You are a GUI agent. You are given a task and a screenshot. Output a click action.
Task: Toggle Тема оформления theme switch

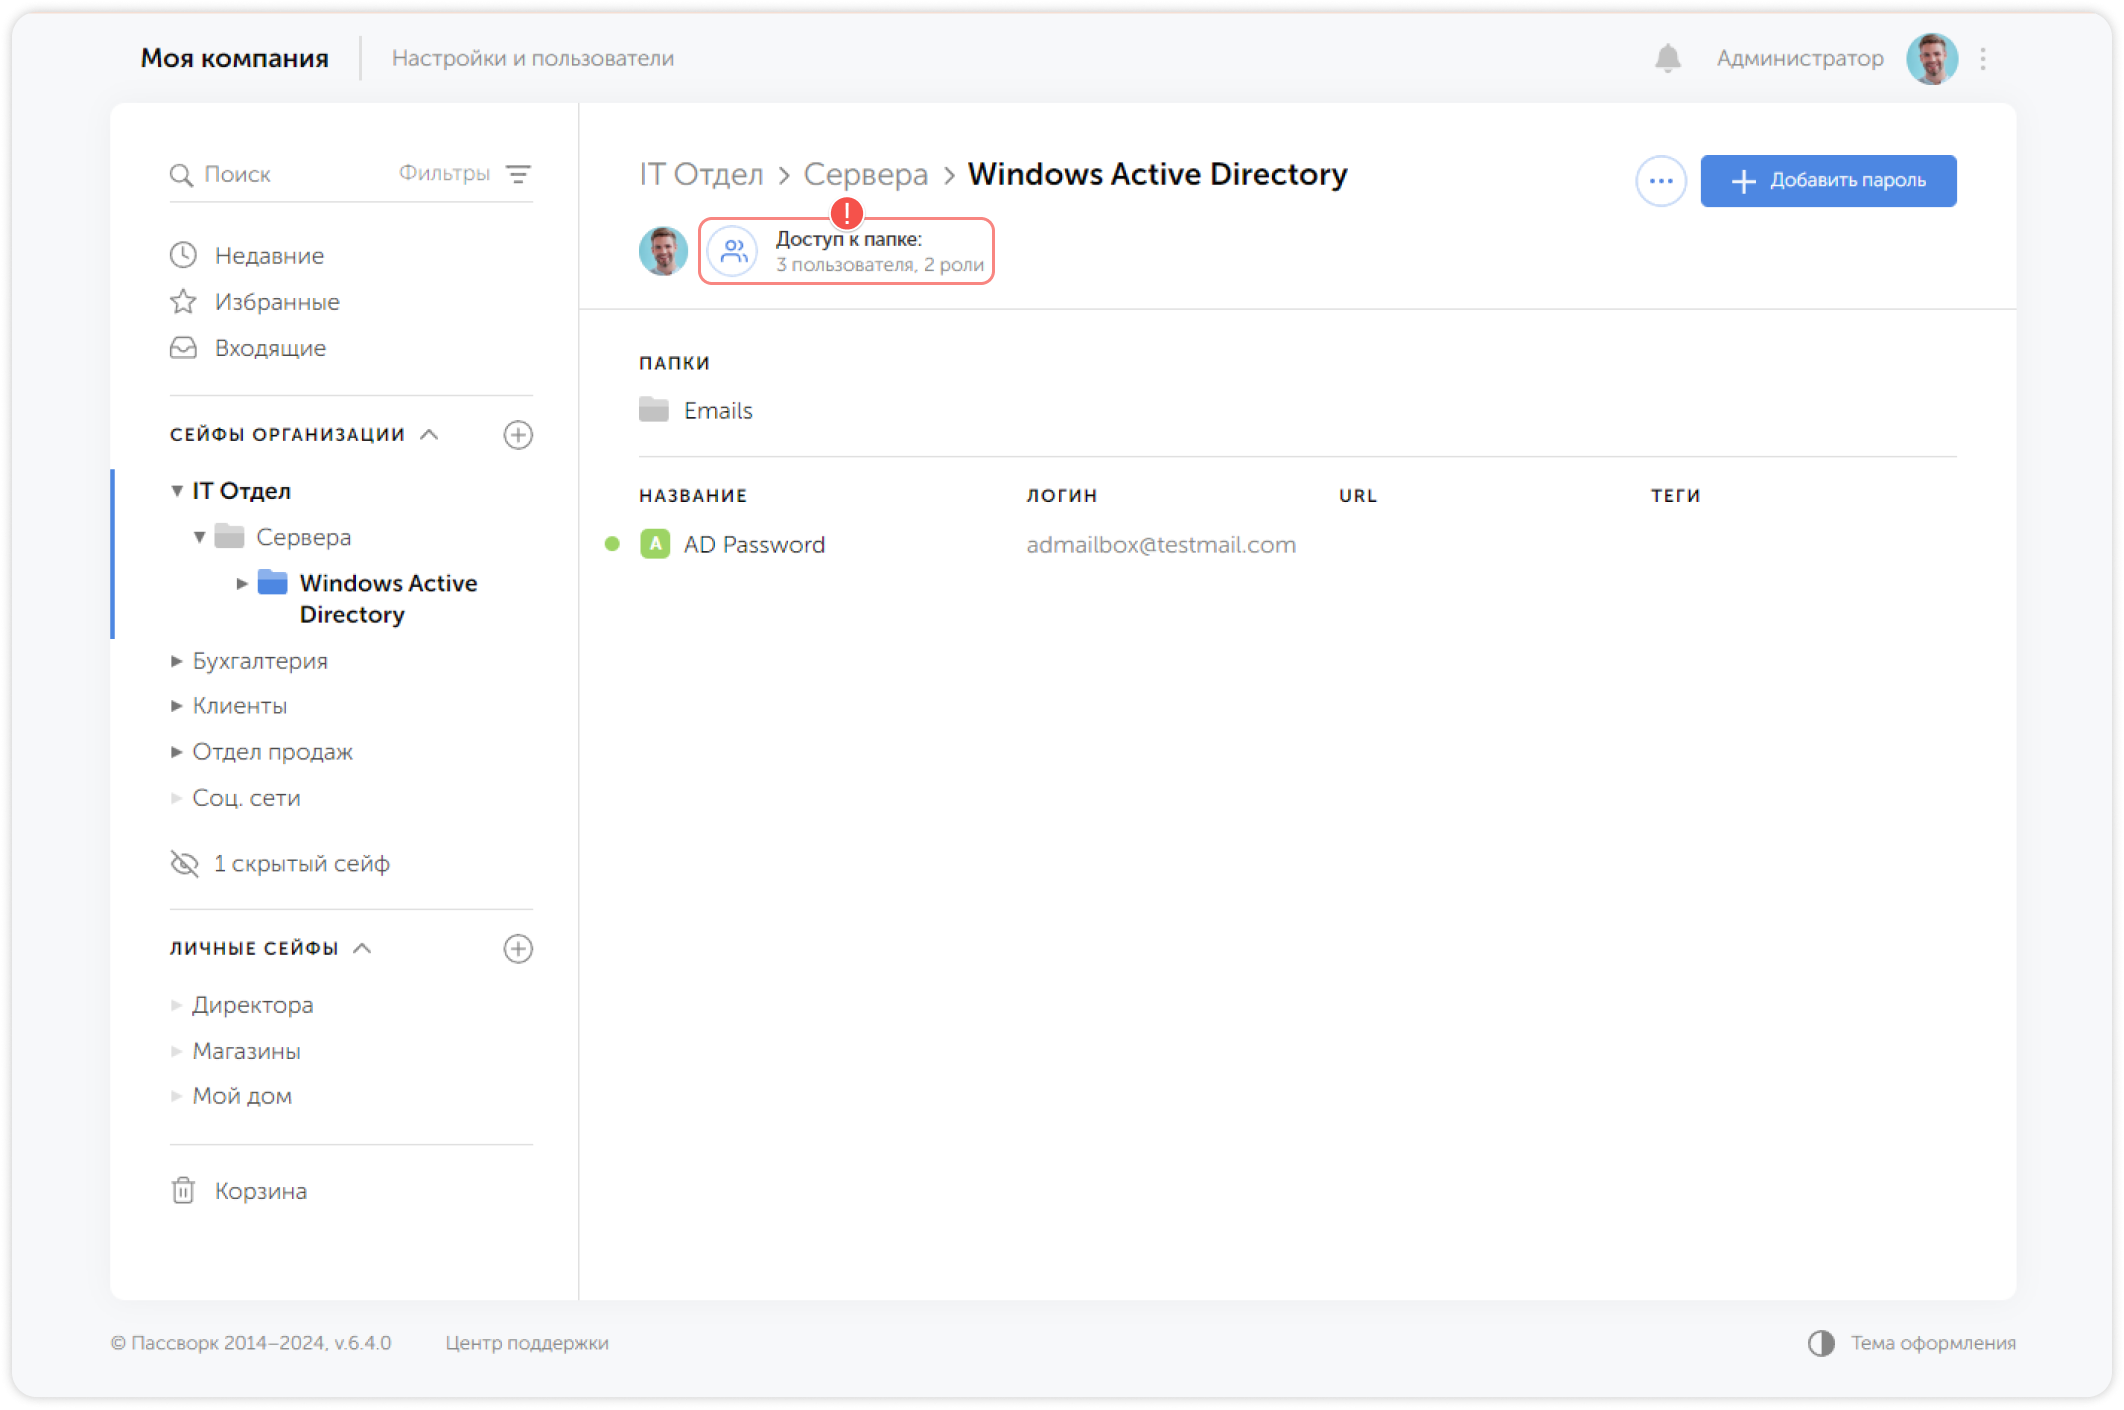(1821, 1343)
